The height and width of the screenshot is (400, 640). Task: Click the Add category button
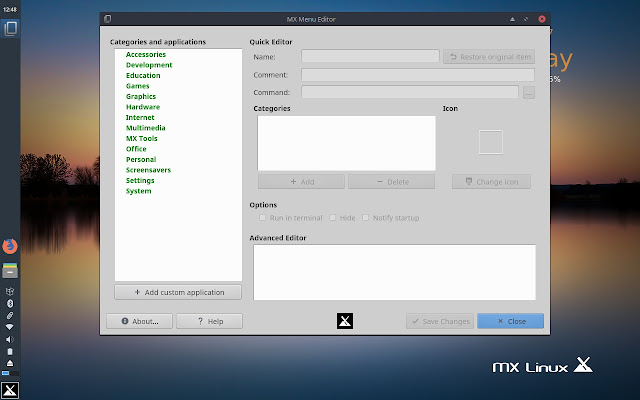click(301, 182)
